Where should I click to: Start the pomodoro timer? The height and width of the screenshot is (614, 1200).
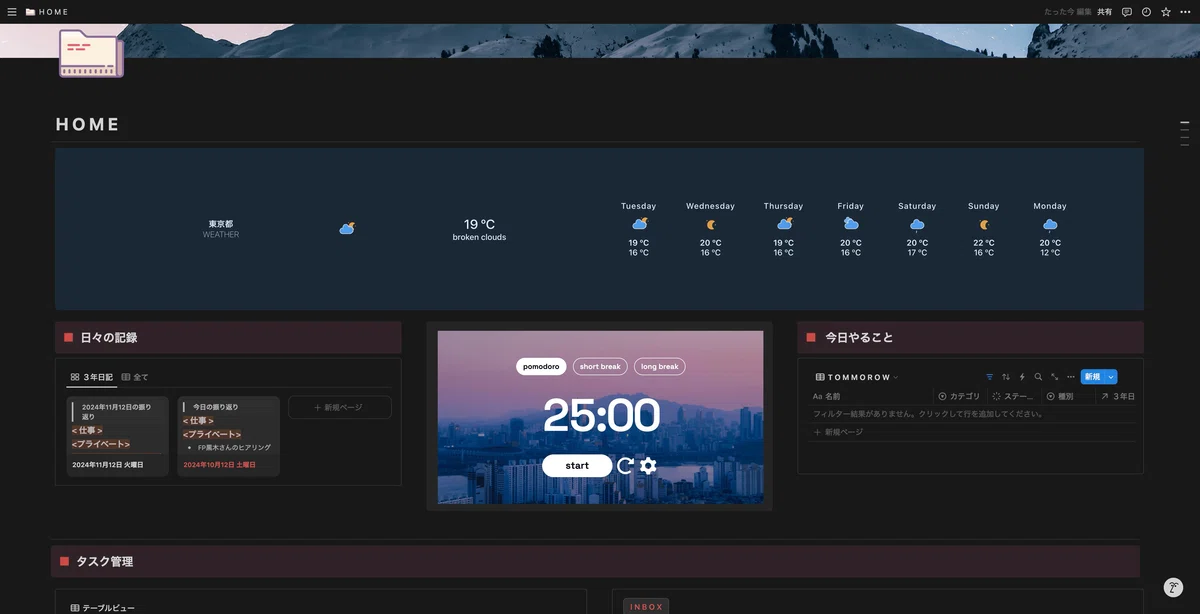(x=577, y=465)
